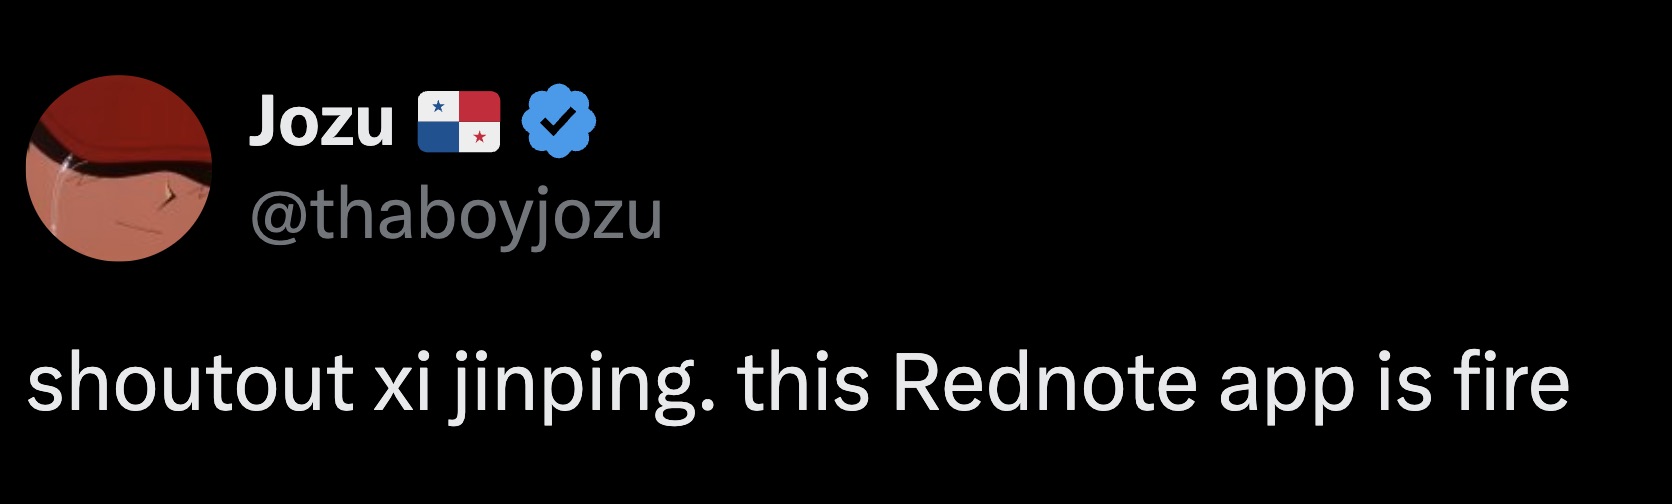1672x504 pixels.
Task: Open the Jozu display name link
Action: pos(321,121)
